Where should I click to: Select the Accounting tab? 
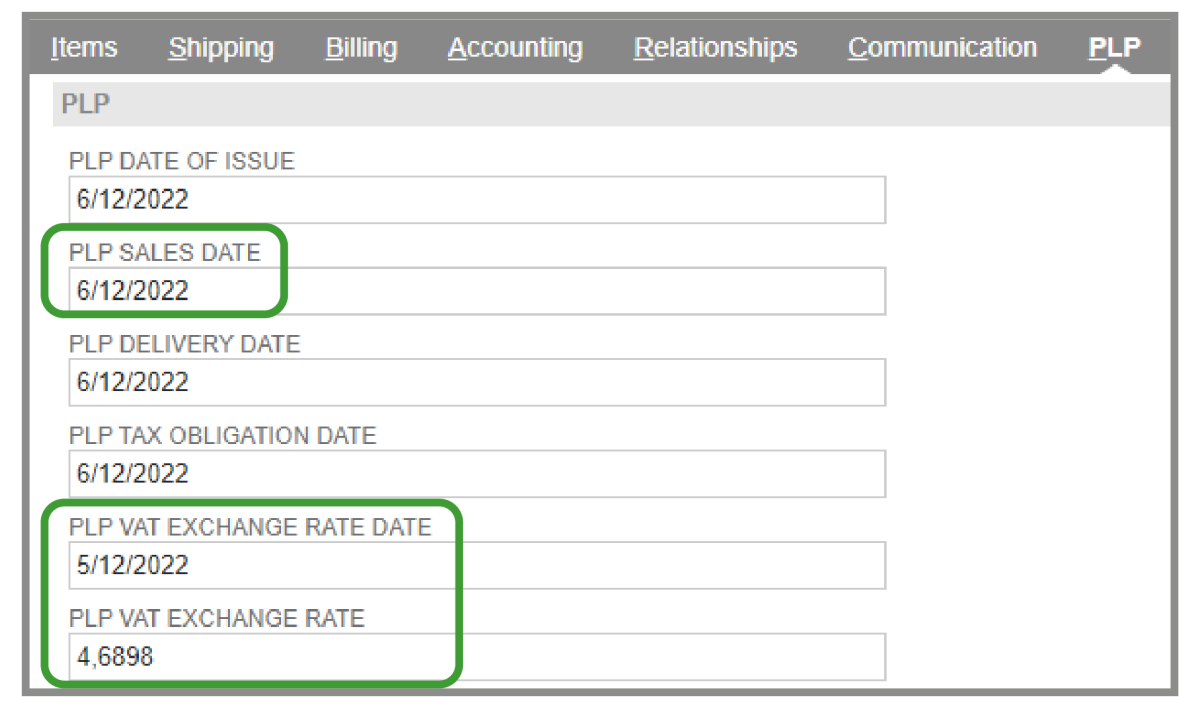[x=515, y=48]
